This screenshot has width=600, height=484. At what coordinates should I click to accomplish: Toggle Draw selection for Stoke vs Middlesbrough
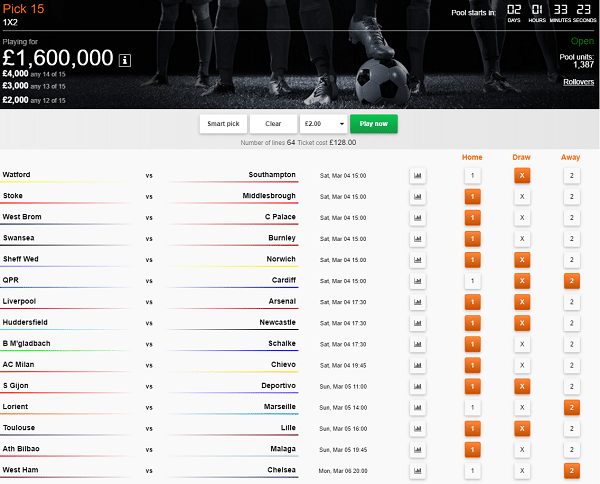click(x=521, y=197)
